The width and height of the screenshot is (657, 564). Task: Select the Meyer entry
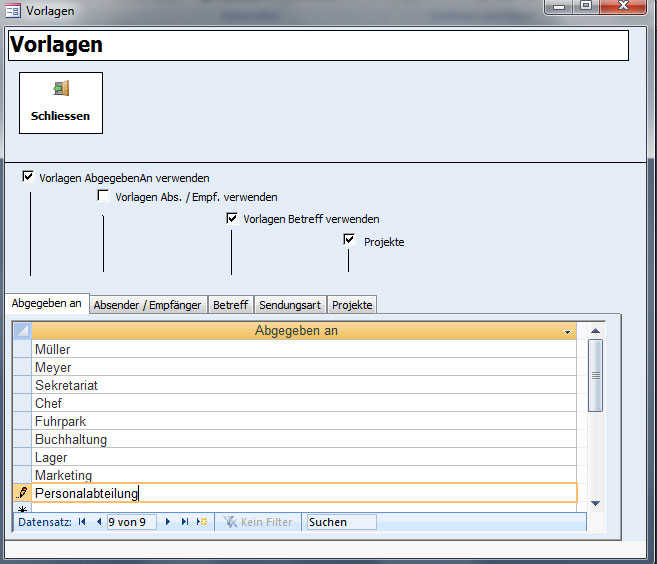pyautogui.click(x=304, y=367)
